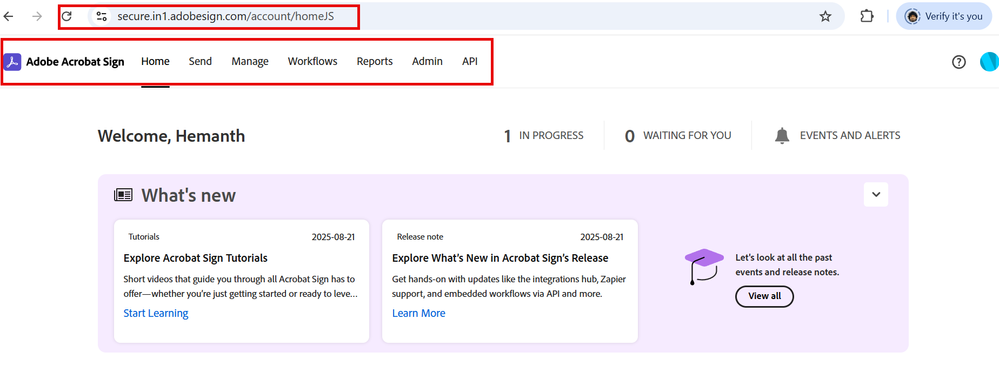Screen dimensions: 999x377
Task: Bookmark this page with the star icon
Action: point(825,17)
